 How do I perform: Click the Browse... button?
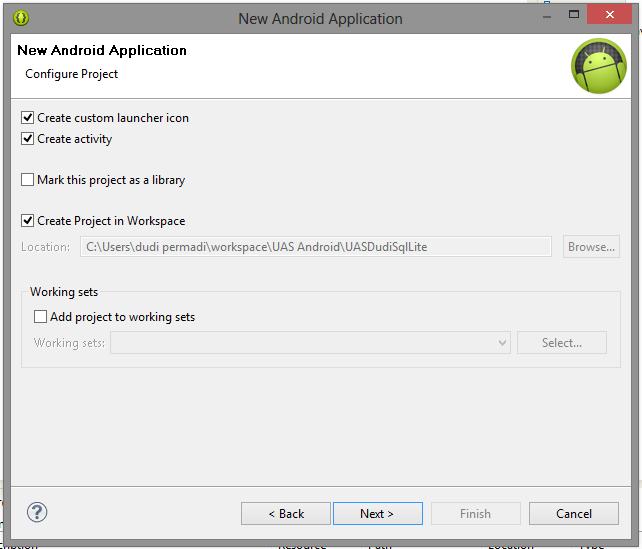click(x=591, y=247)
